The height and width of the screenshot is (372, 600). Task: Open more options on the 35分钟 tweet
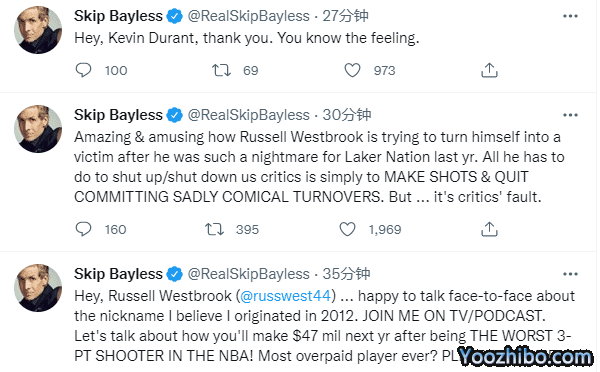[x=570, y=274]
